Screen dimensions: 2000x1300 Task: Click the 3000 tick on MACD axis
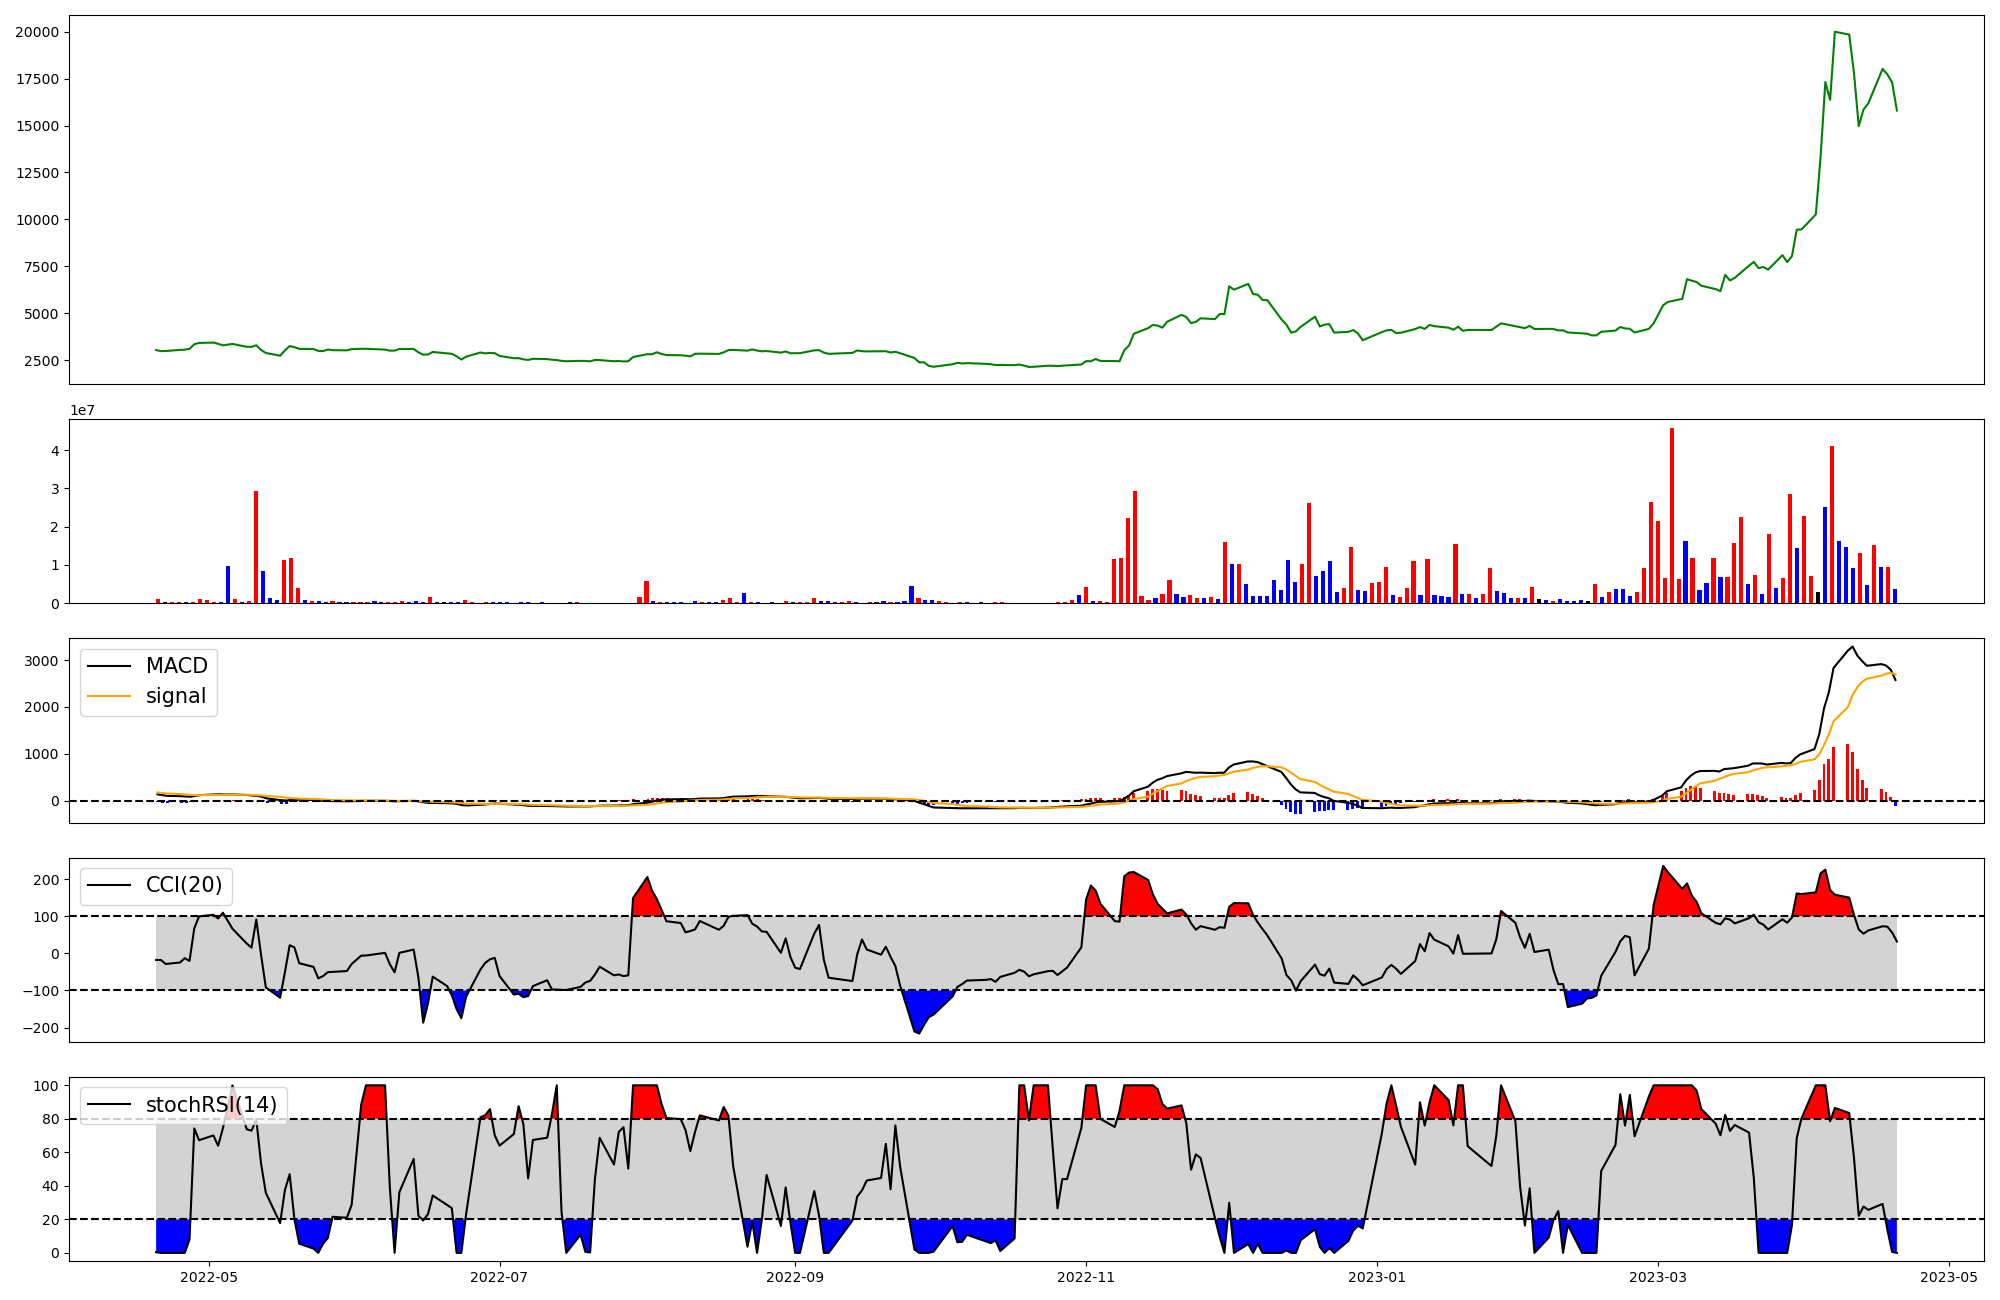coord(40,661)
